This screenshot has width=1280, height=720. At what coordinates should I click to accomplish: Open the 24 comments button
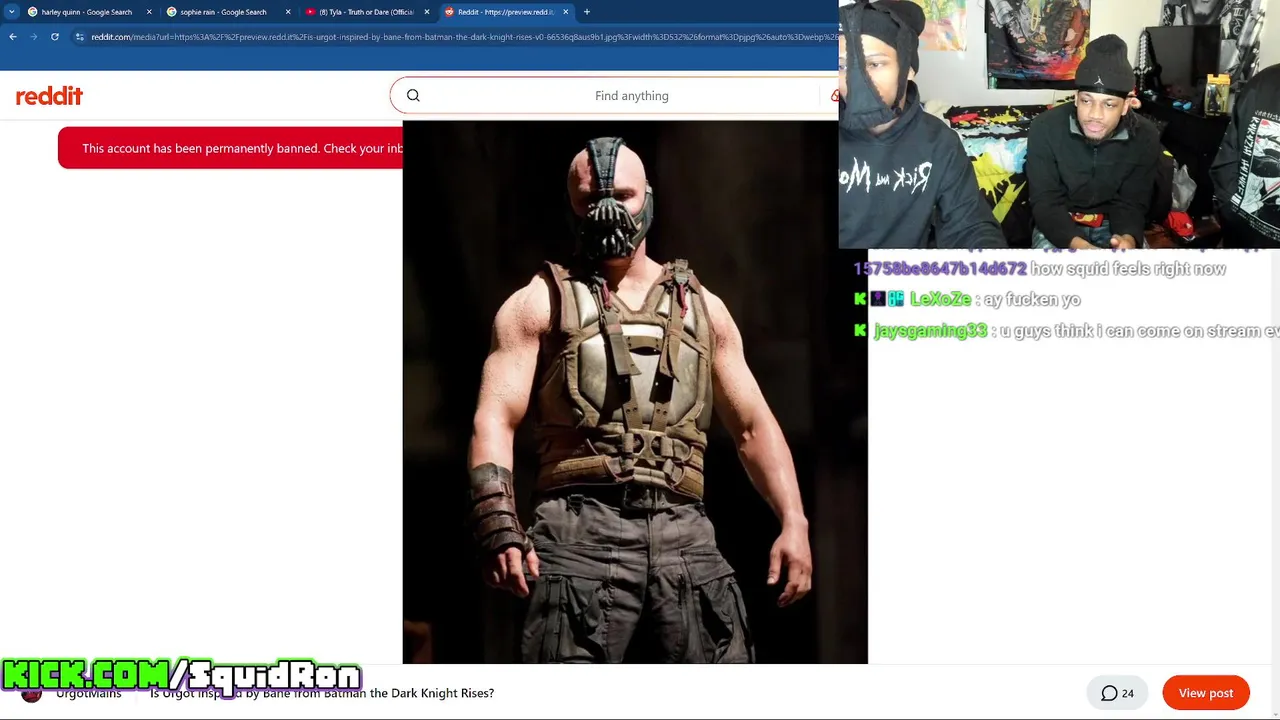(x=1117, y=693)
